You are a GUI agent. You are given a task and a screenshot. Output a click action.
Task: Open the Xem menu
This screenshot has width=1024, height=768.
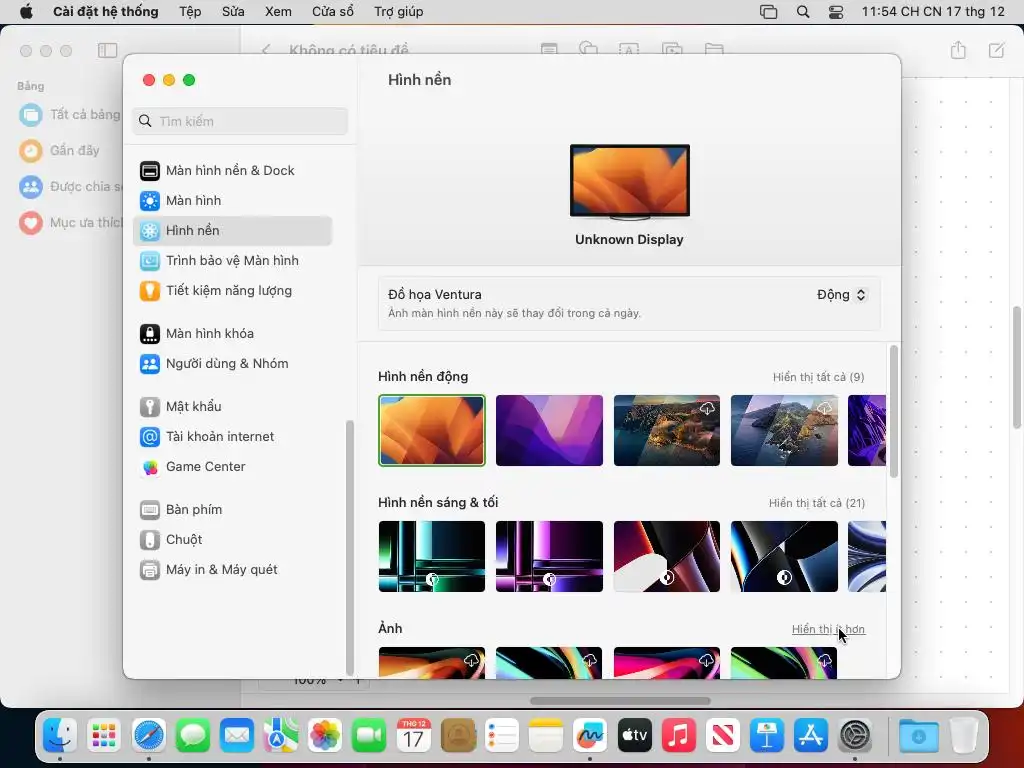point(278,12)
